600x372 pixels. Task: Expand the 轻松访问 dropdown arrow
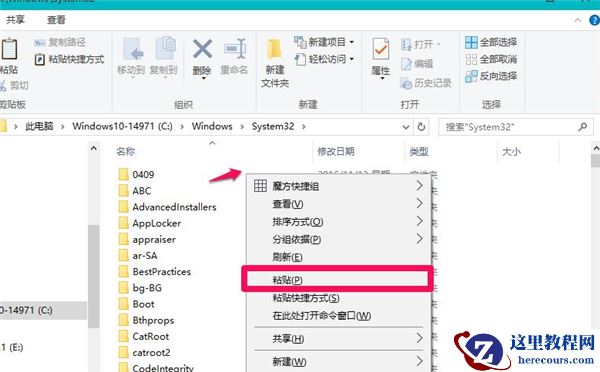click(x=352, y=59)
